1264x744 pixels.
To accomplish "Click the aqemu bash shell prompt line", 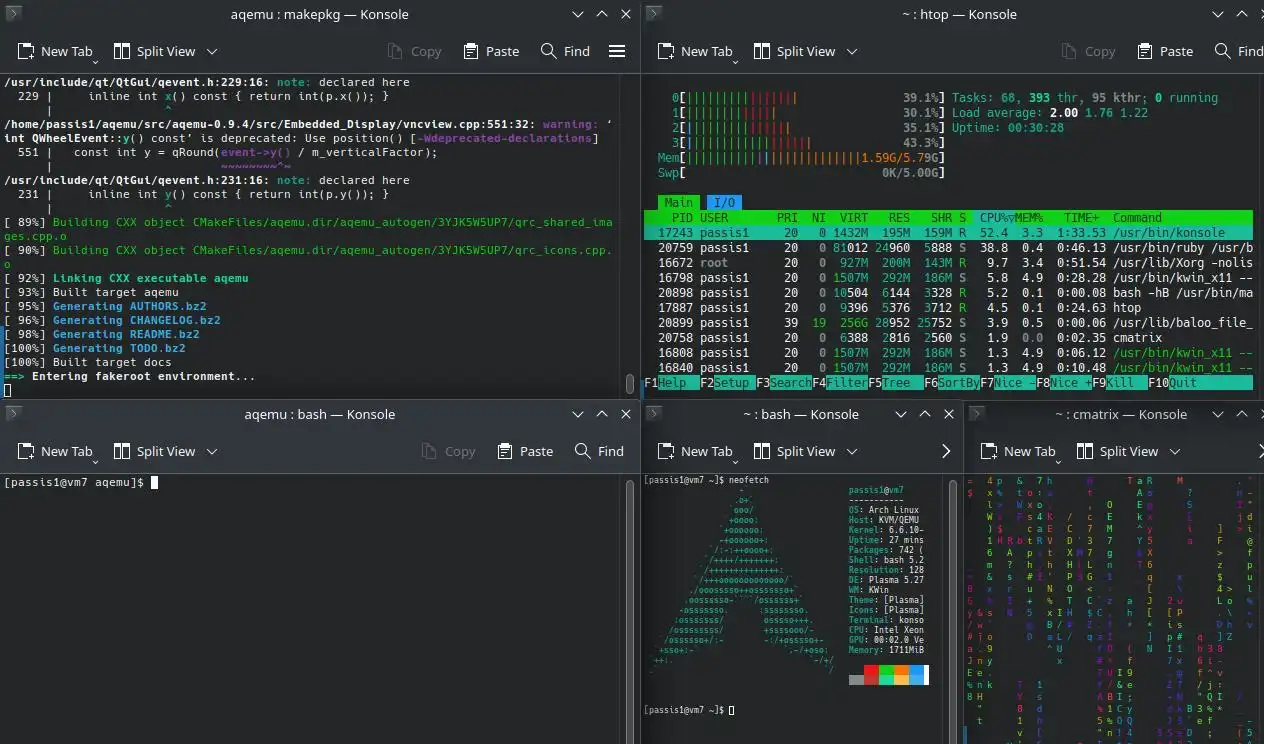I will tap(80, 482).
